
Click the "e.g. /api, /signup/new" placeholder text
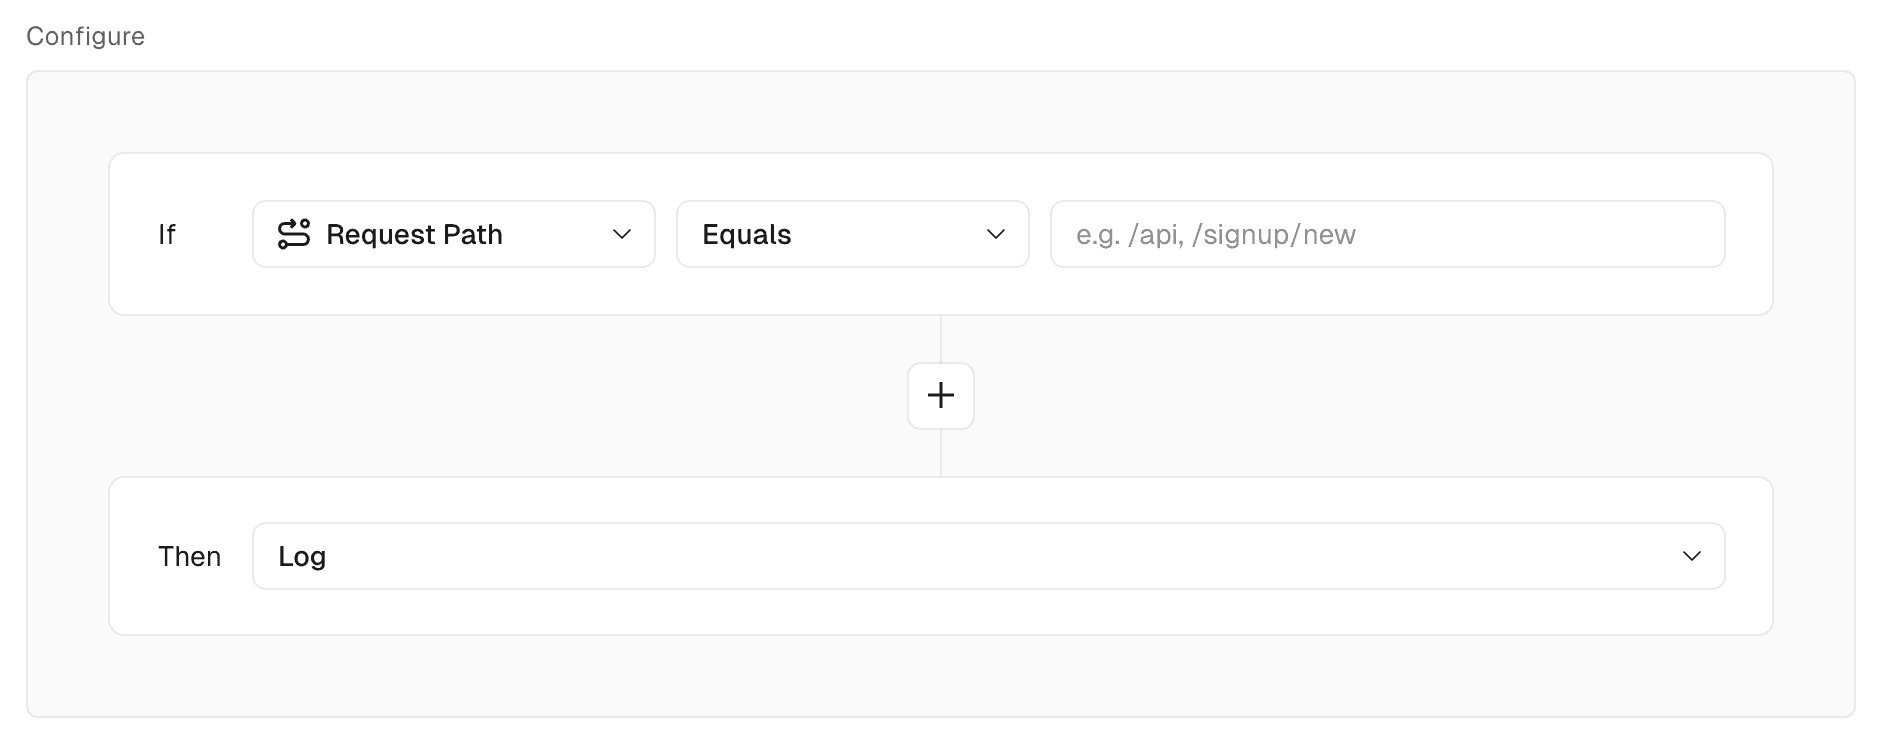point(1216,234)
